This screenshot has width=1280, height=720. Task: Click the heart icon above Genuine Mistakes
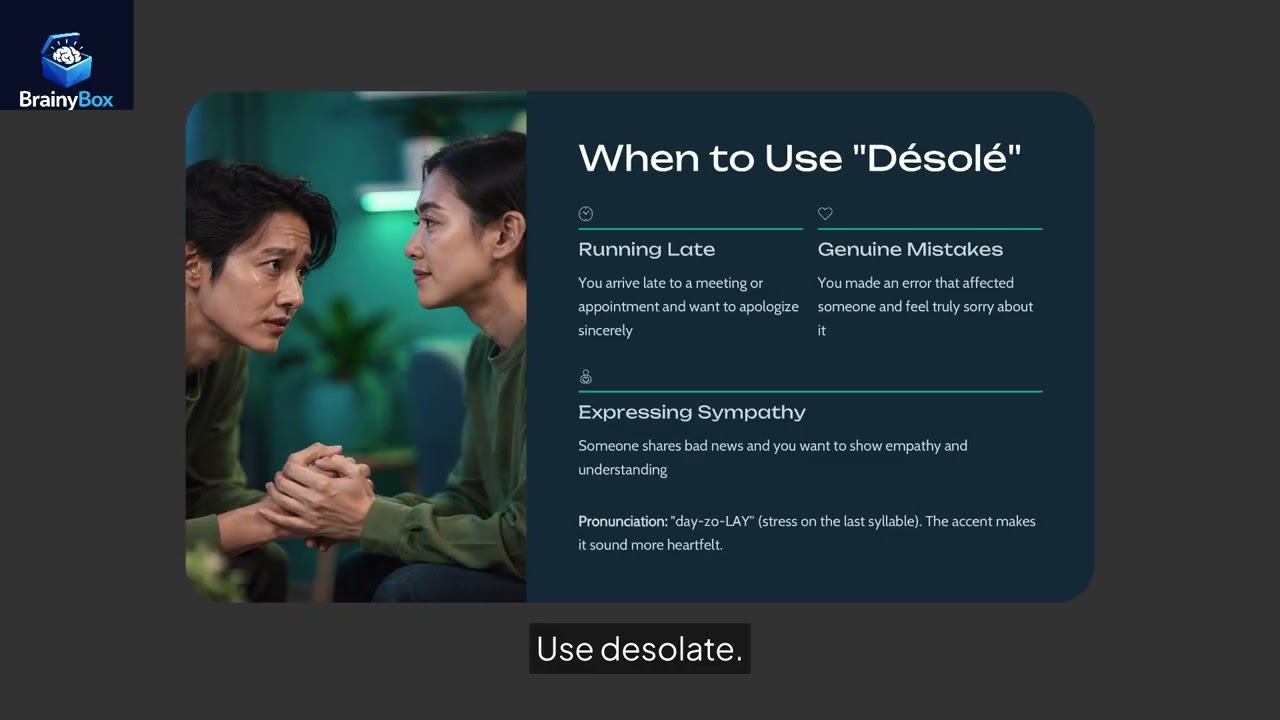pos(825,213)
